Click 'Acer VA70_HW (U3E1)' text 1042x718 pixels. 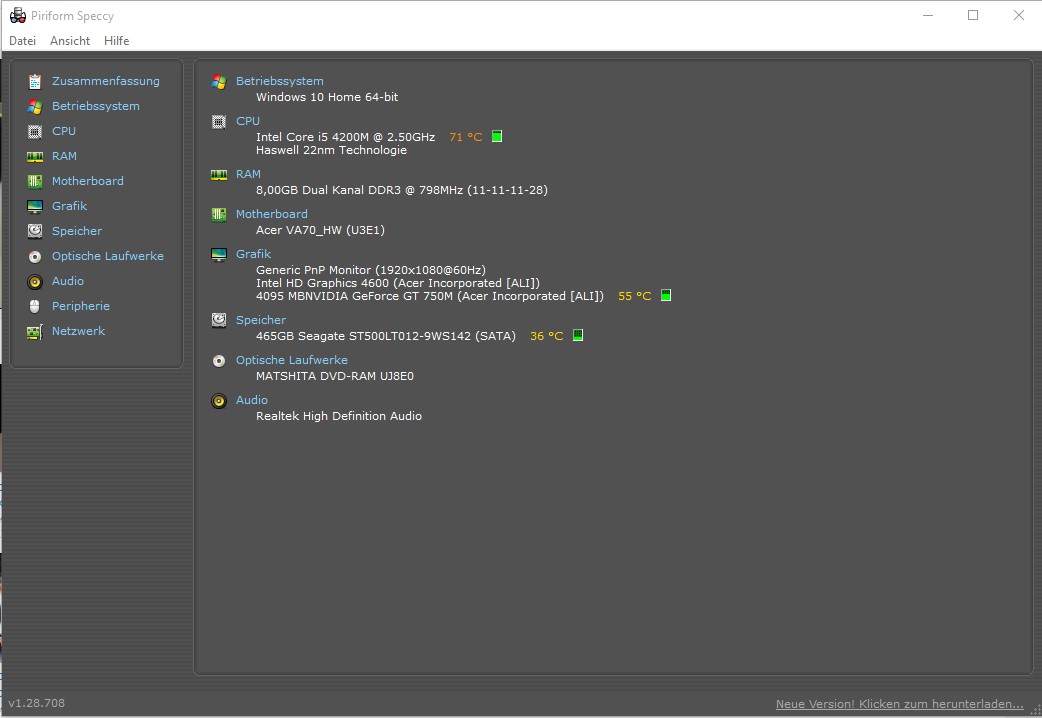320,230
